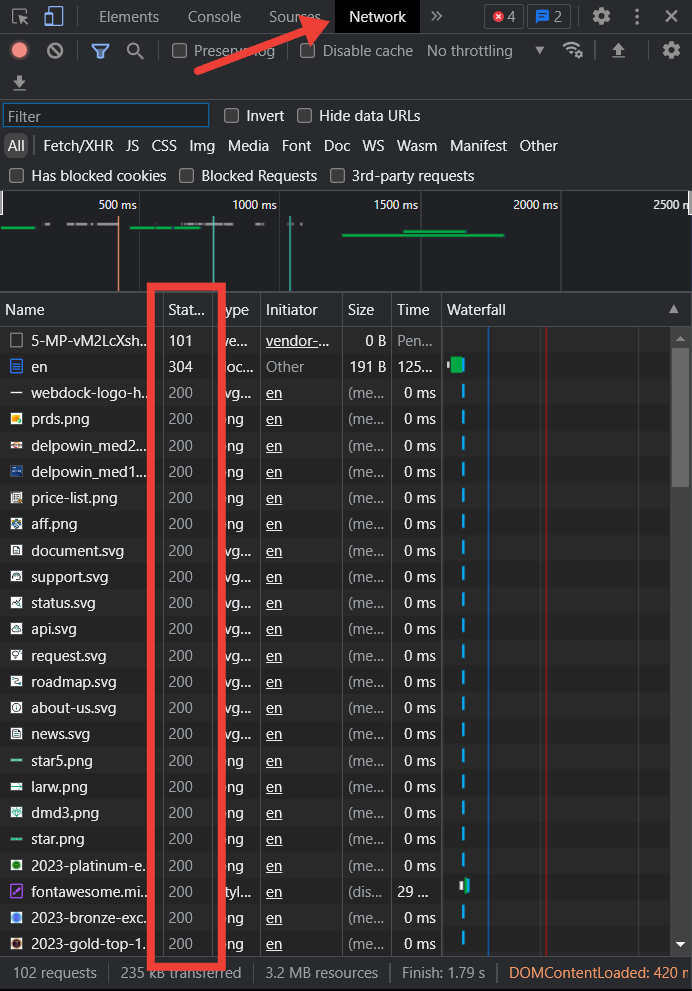This screenshot has width=692, height=991.
Task: Click the inspect element selector icon
Action: pyautogui.click(x=21, y=16)
